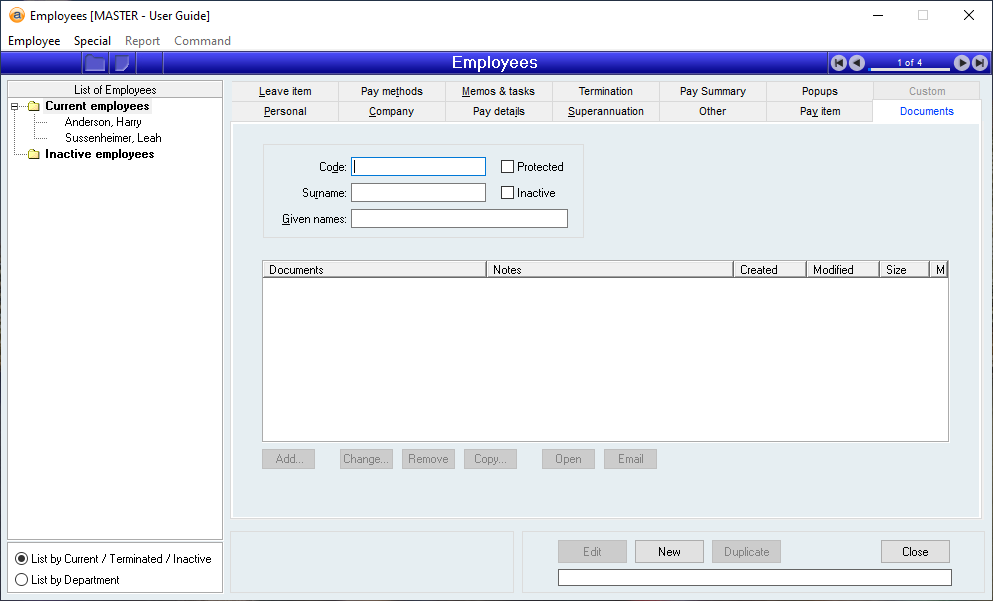Switch to the Superannuation tab
Viewport: 993px width, 601px height.
(x=605, y=111)
